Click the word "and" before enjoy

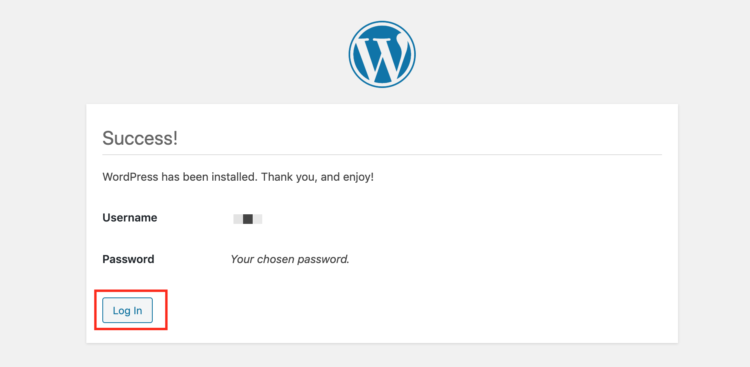(x=328, y=177)
